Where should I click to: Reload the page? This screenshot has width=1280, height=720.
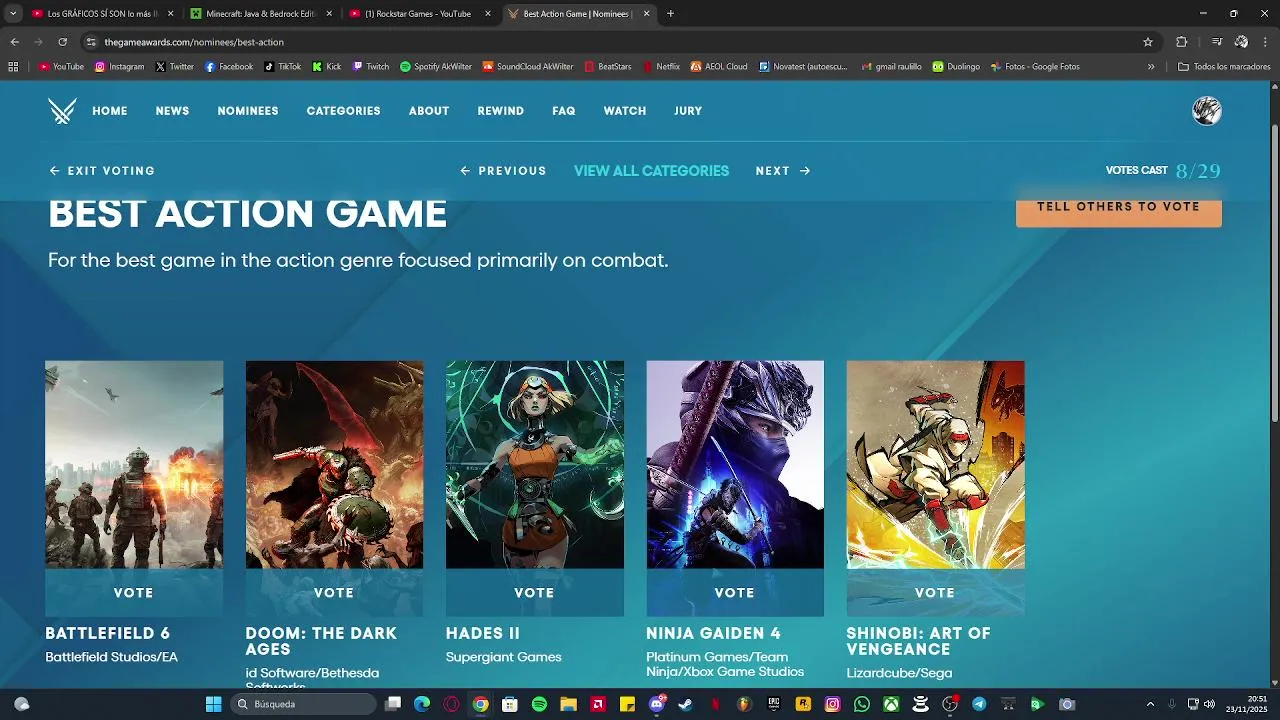(x=62, y=42)
